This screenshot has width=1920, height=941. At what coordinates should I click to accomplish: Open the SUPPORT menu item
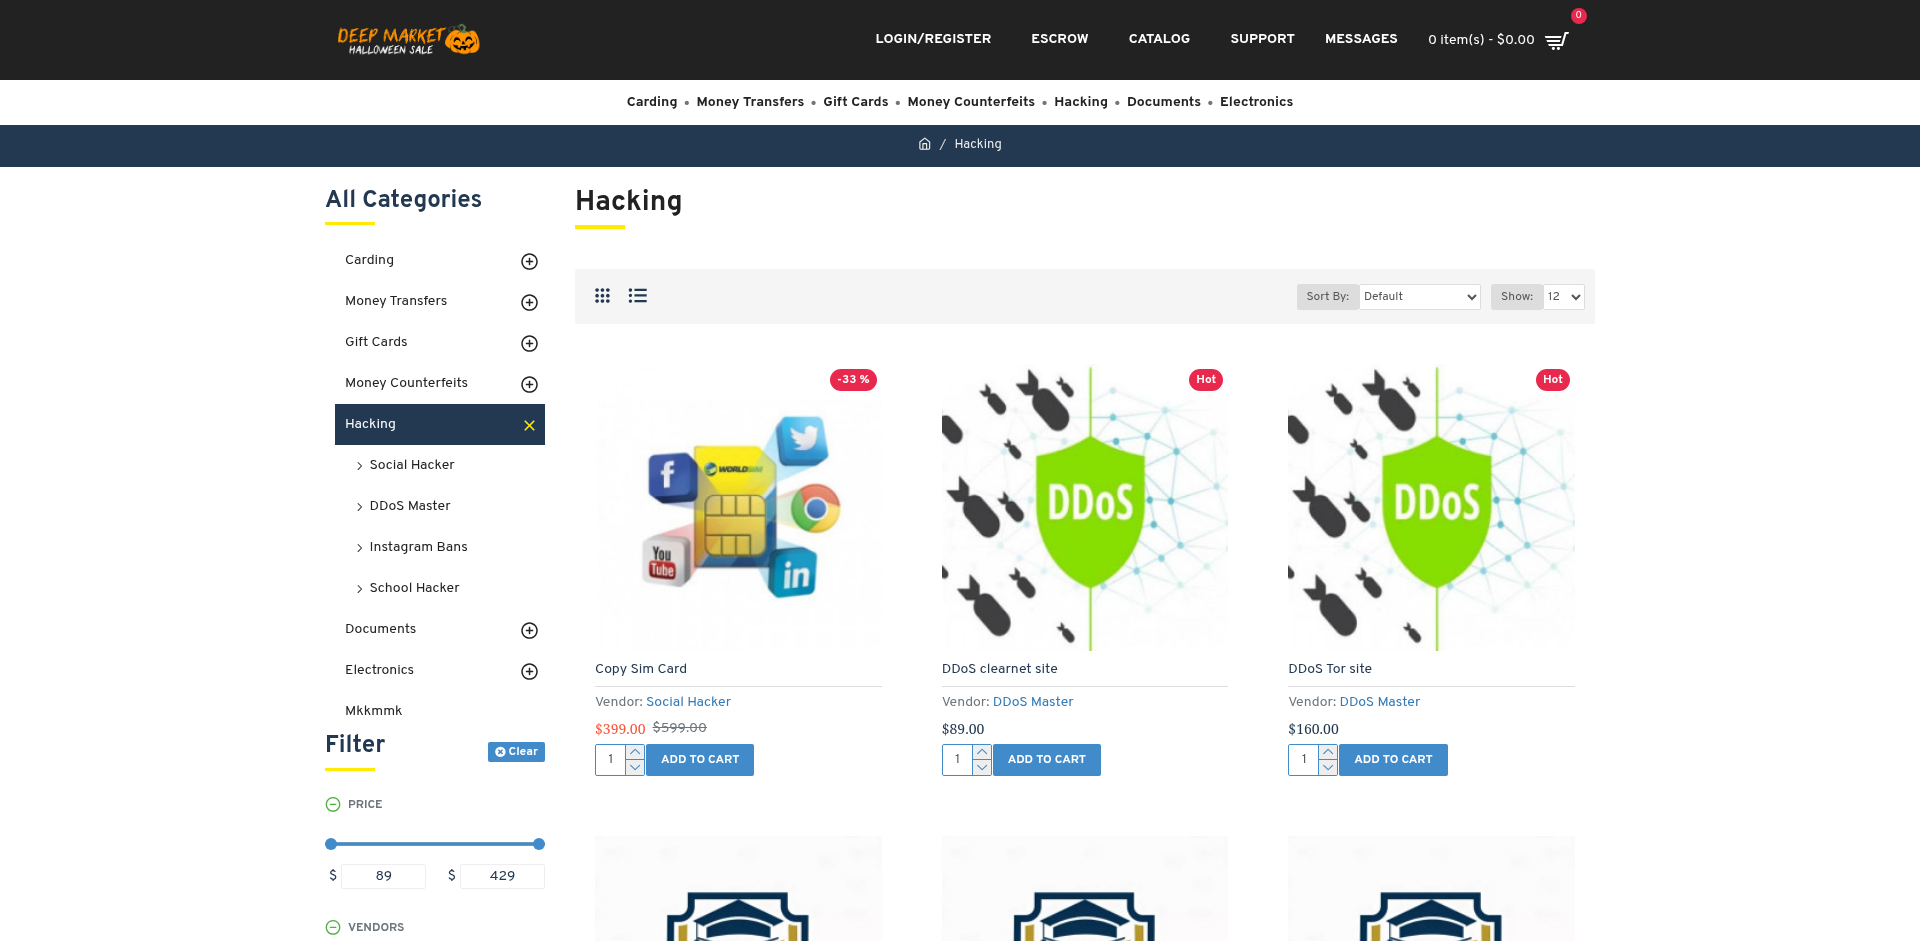pos(1262,39)
